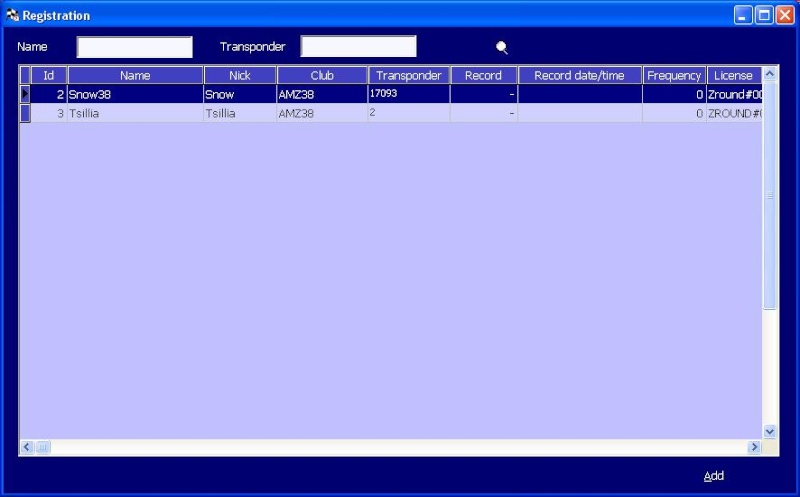Viewport: 800px width, 497px height.
Task: Click the horizontal scrollbar left arrow
Action: [27, 448]
